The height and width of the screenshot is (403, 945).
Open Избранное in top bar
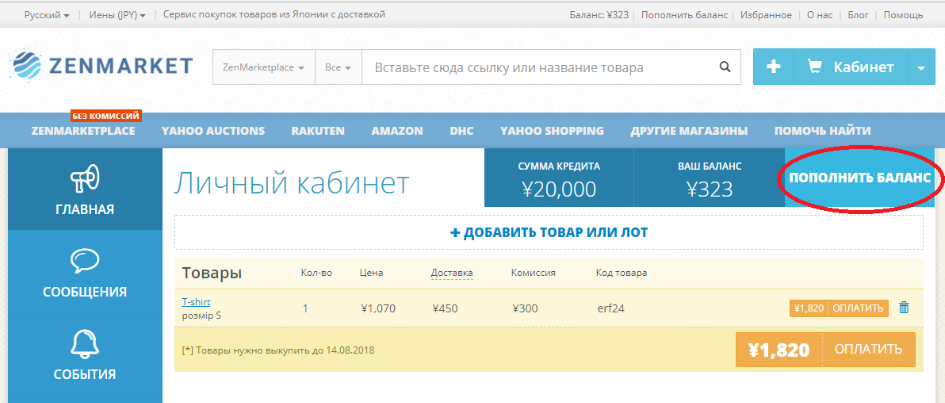(x=766, y=14)
